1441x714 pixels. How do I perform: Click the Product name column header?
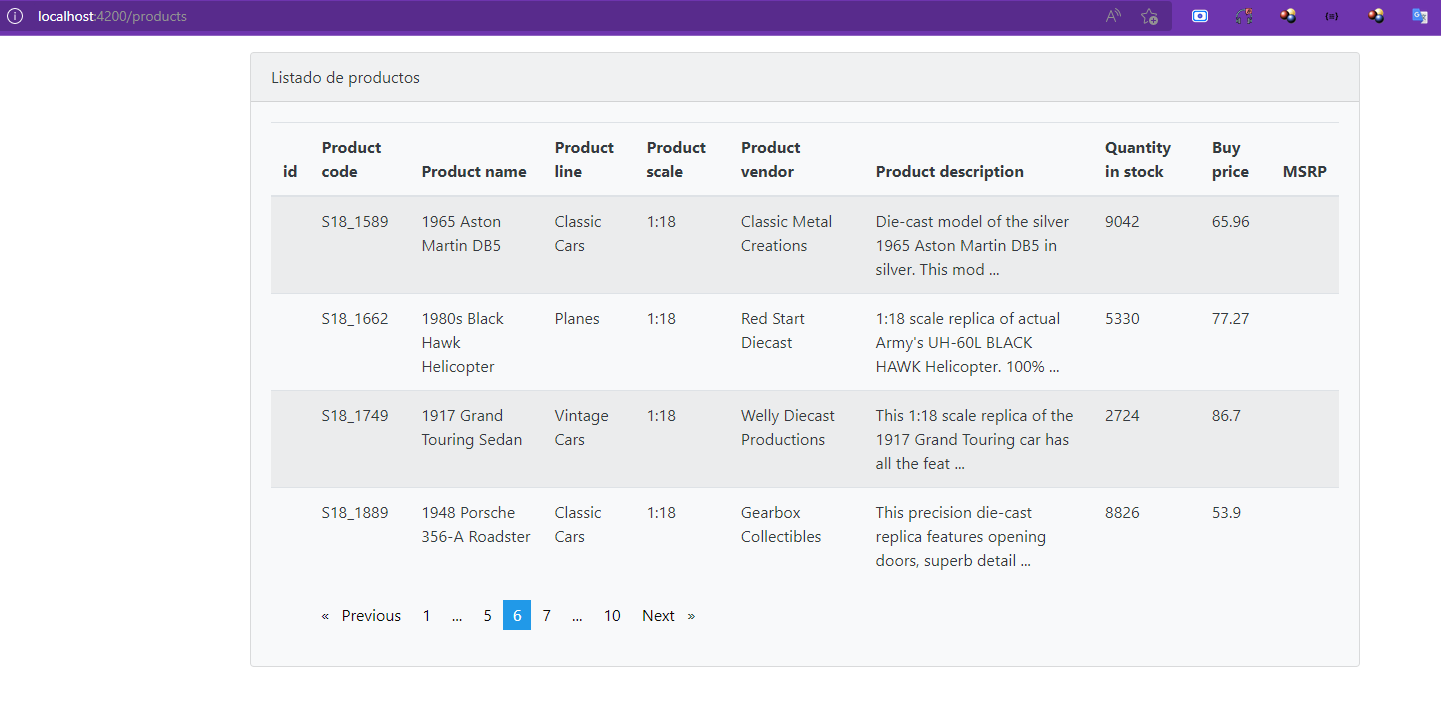click(x=474, y=172)
